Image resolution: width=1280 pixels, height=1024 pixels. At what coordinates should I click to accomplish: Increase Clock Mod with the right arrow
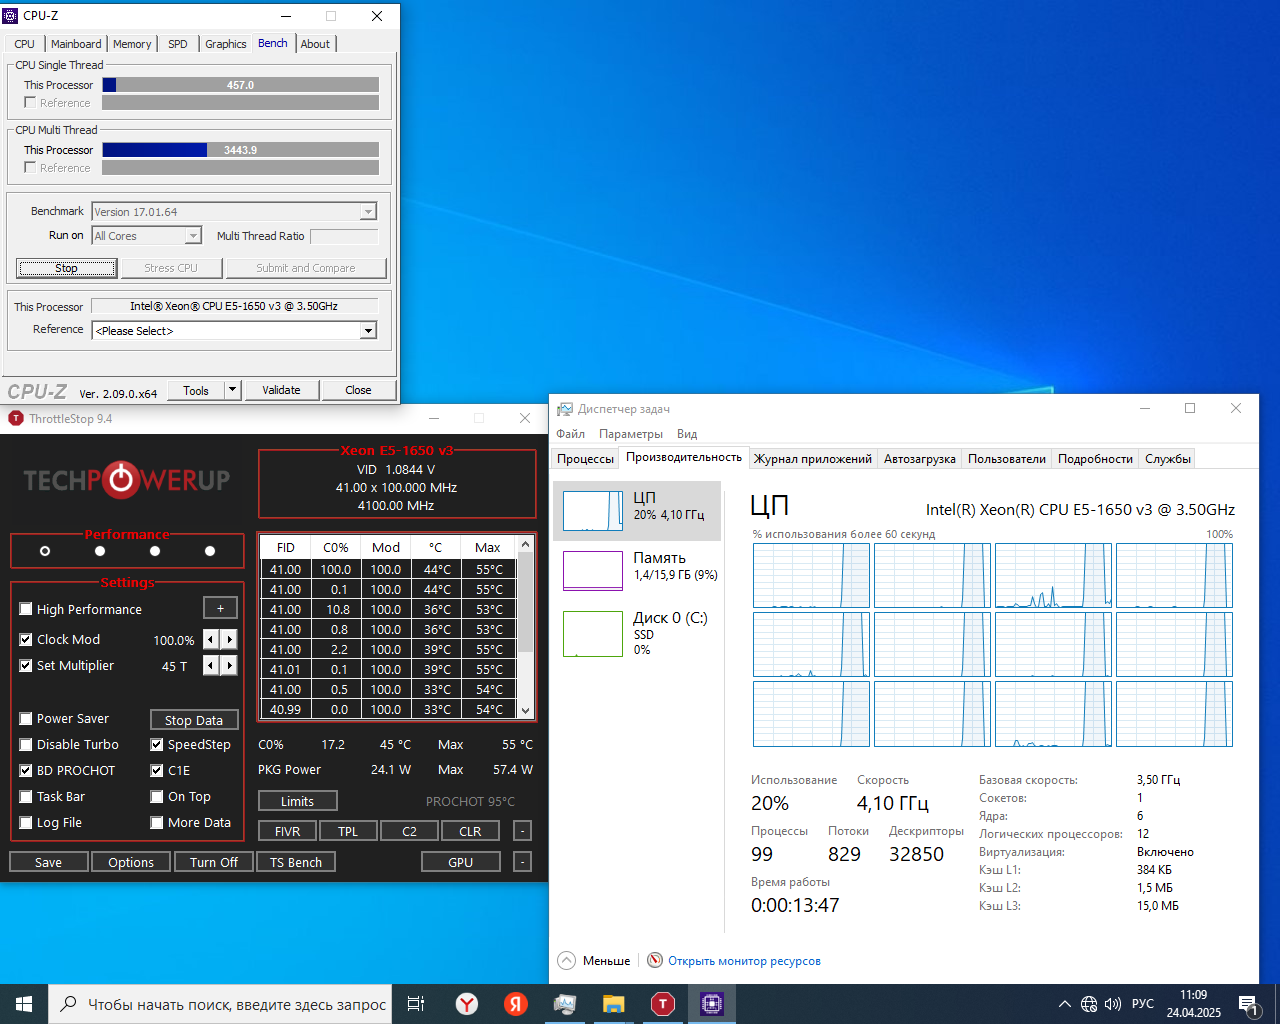[230, 639]
